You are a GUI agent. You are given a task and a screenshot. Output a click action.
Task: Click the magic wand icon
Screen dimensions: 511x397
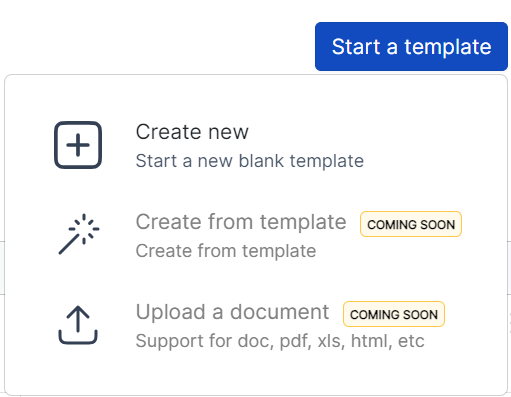pos(79,234)
